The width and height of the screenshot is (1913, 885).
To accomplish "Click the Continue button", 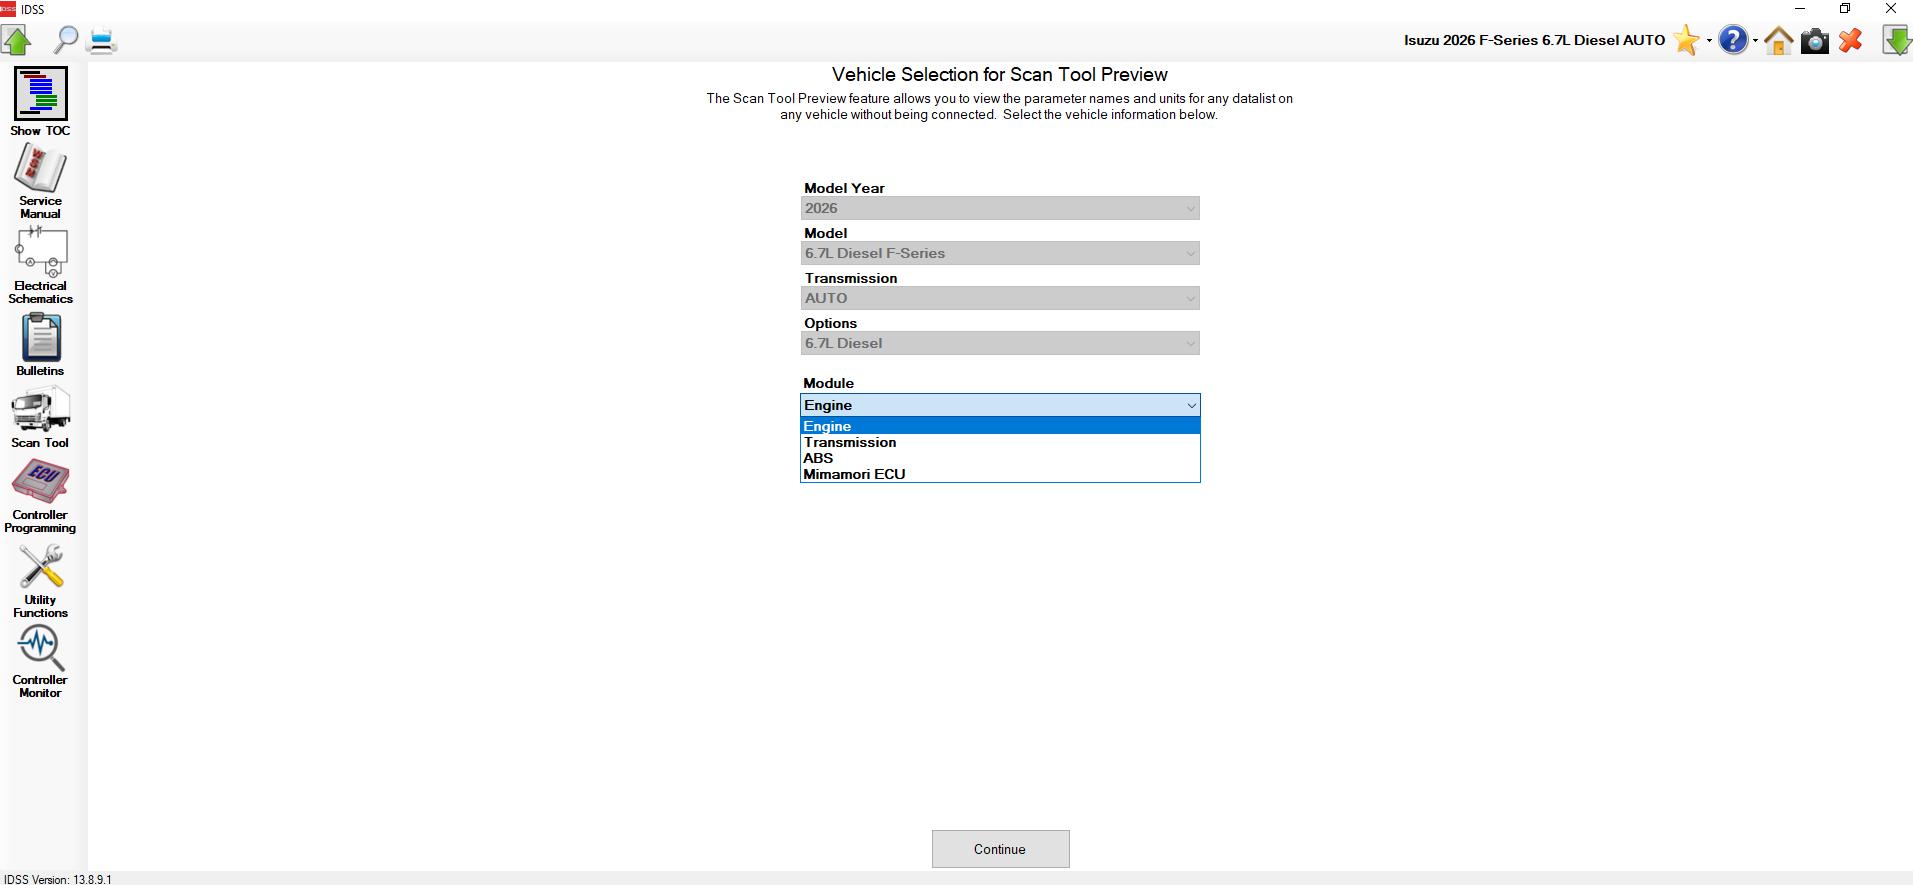I will [1000, 849].
